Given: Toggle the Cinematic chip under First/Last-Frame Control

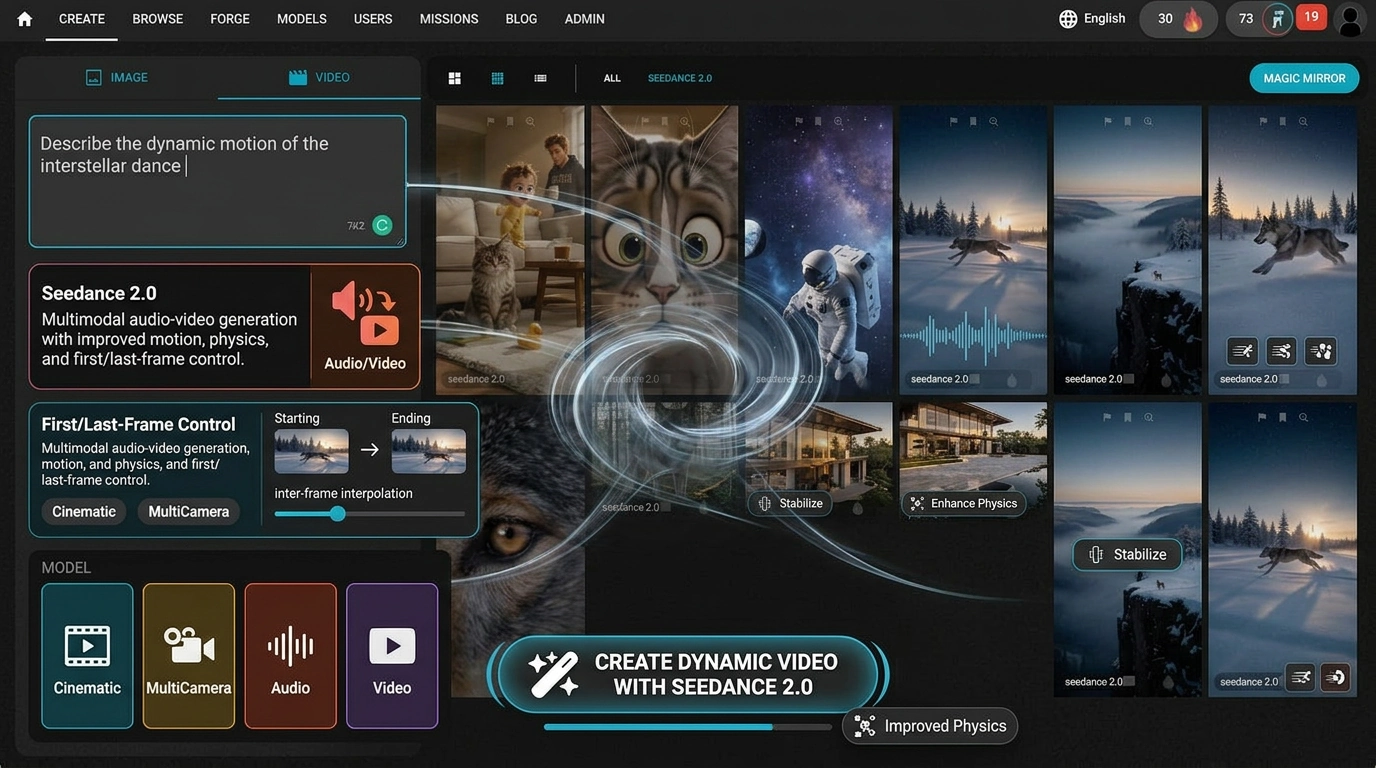Looking at the screenshot, I should click(84, 511).
